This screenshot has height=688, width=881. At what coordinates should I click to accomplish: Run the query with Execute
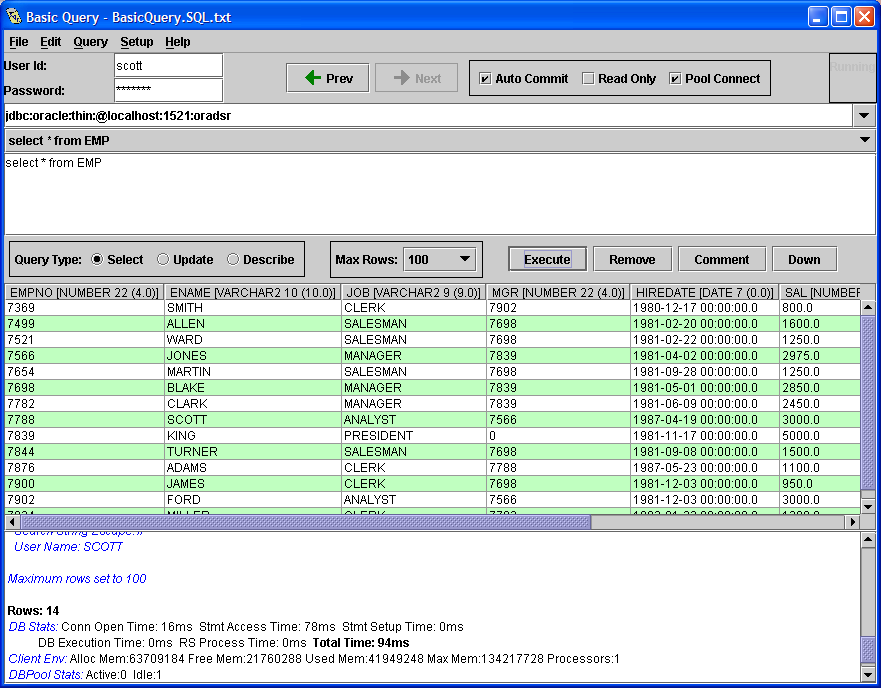(x=547, y=259)
